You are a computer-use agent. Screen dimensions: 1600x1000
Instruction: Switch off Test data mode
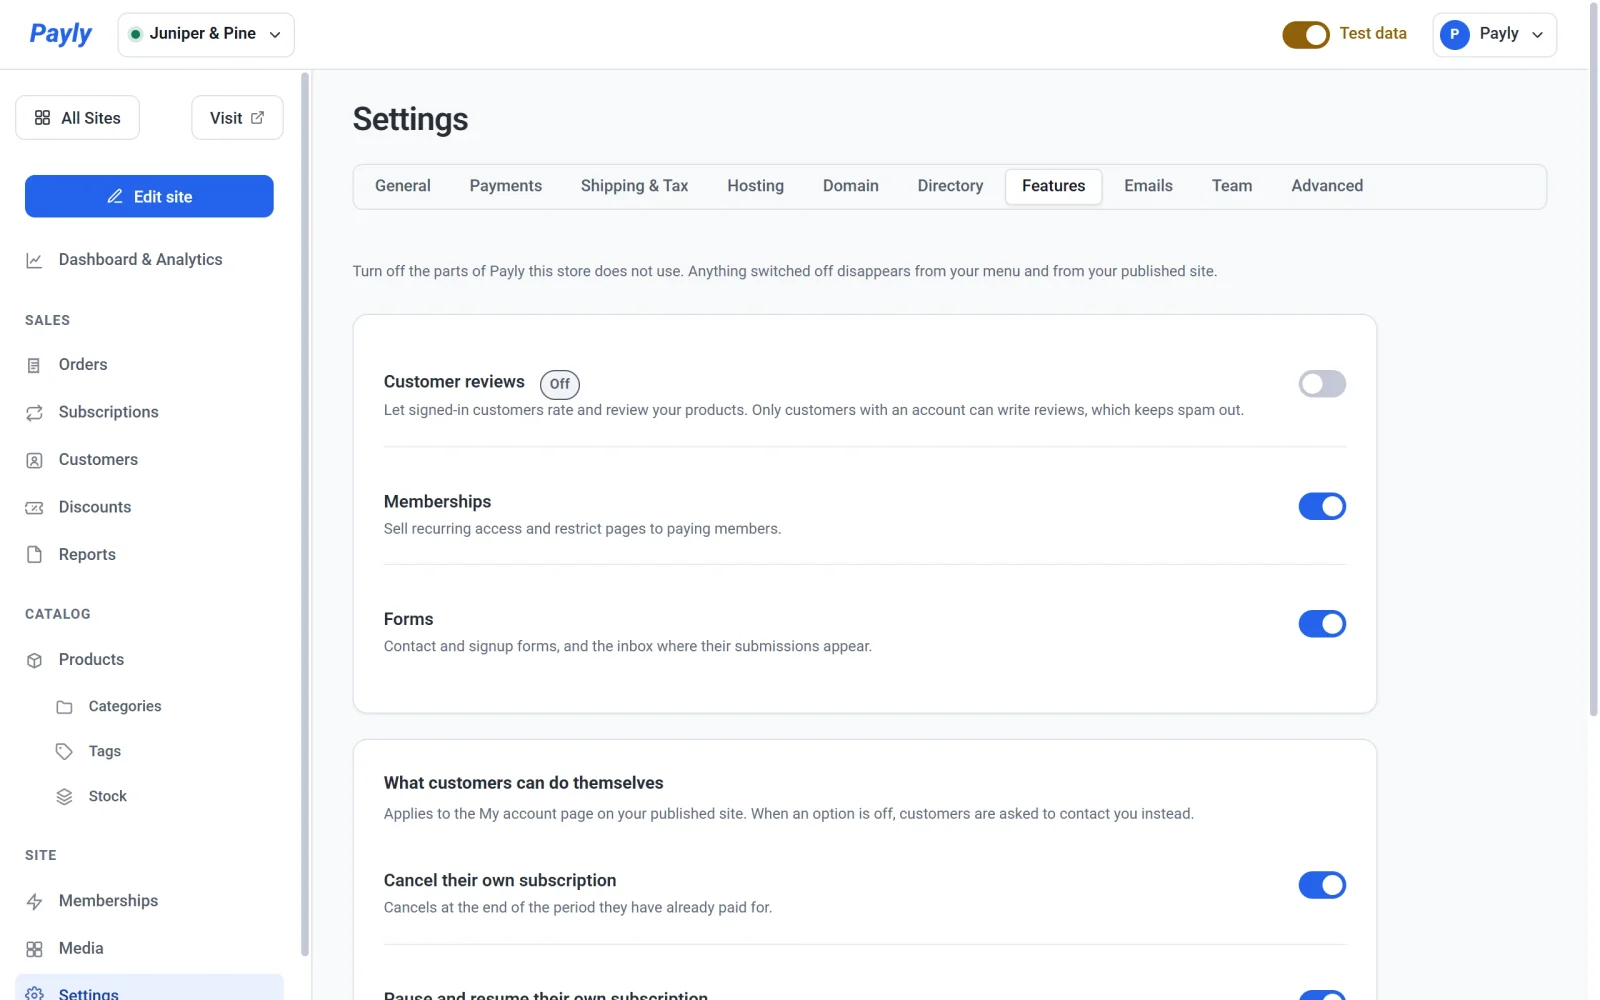1306,35
